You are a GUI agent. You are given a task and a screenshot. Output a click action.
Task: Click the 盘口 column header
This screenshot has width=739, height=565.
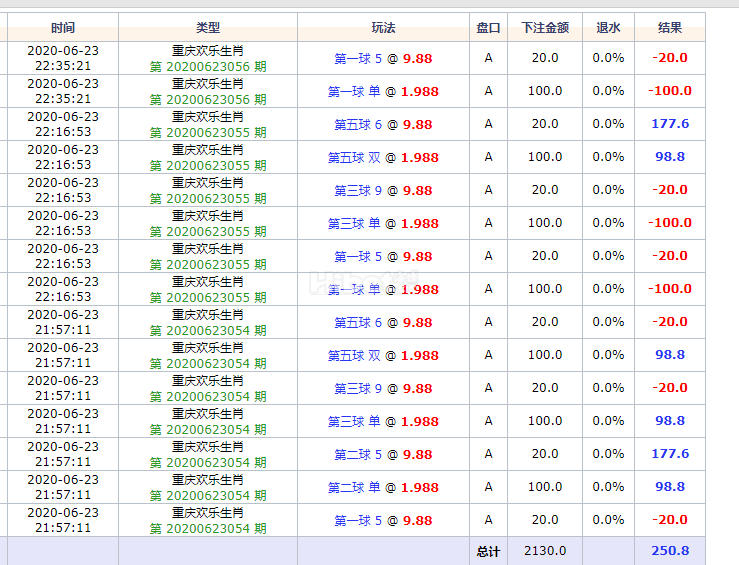(x=488, y=28)
